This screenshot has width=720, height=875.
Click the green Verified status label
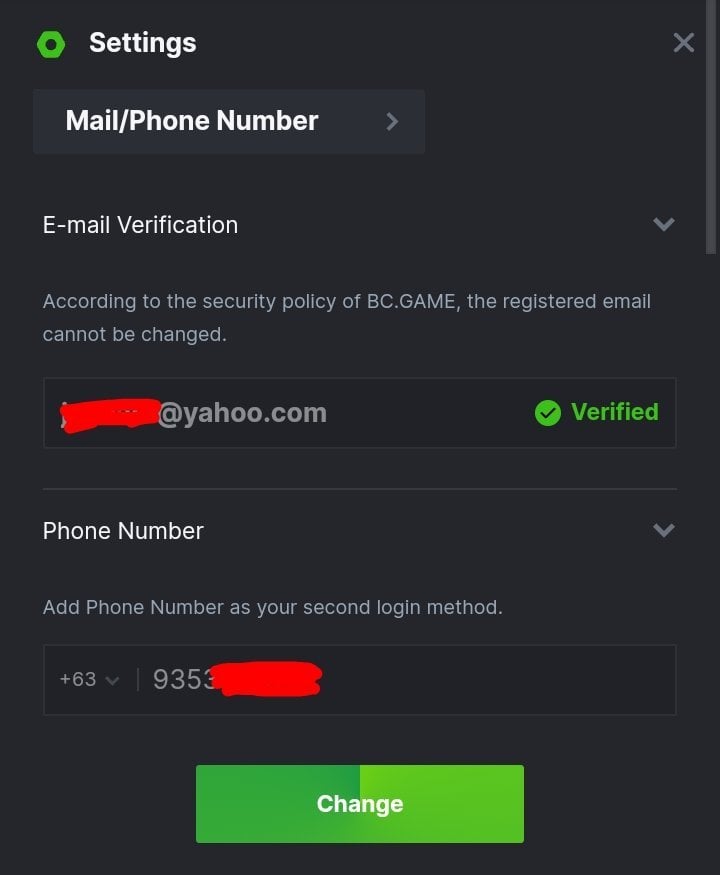[614, 412]
